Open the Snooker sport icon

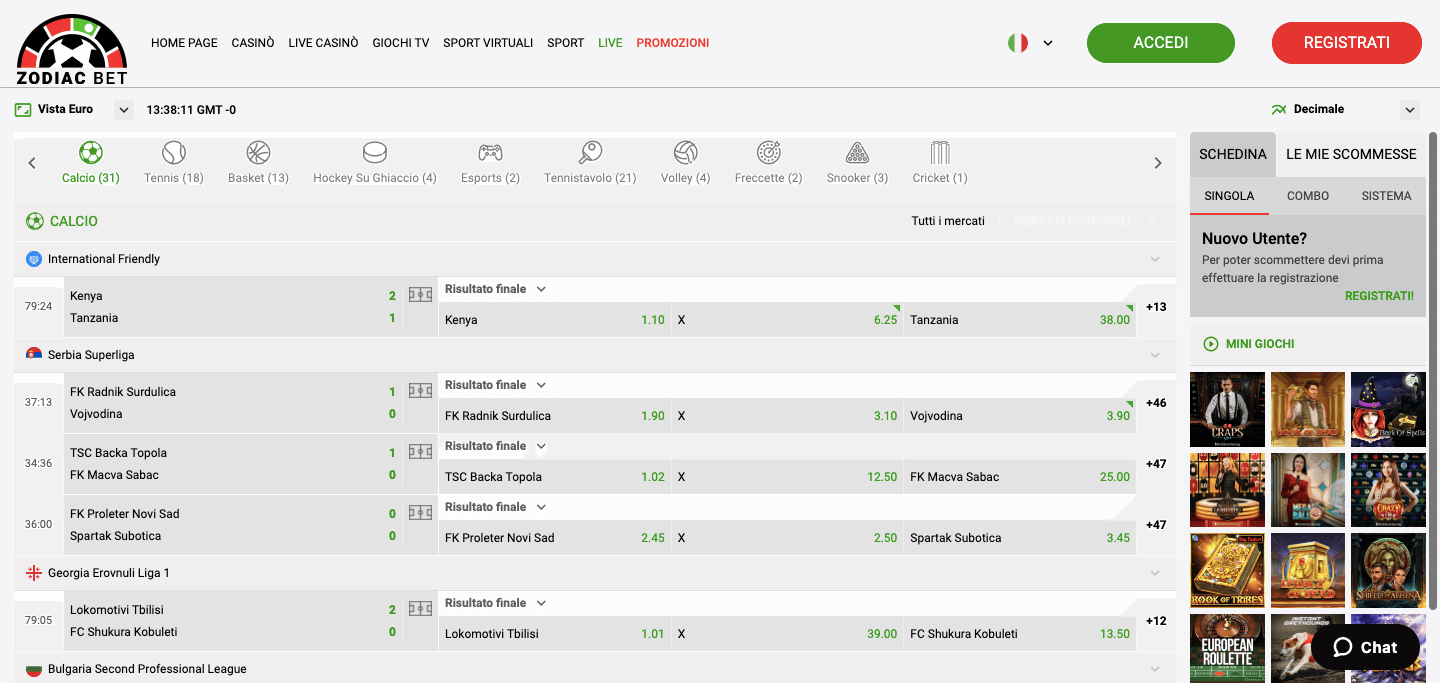(x=856, y=153)
